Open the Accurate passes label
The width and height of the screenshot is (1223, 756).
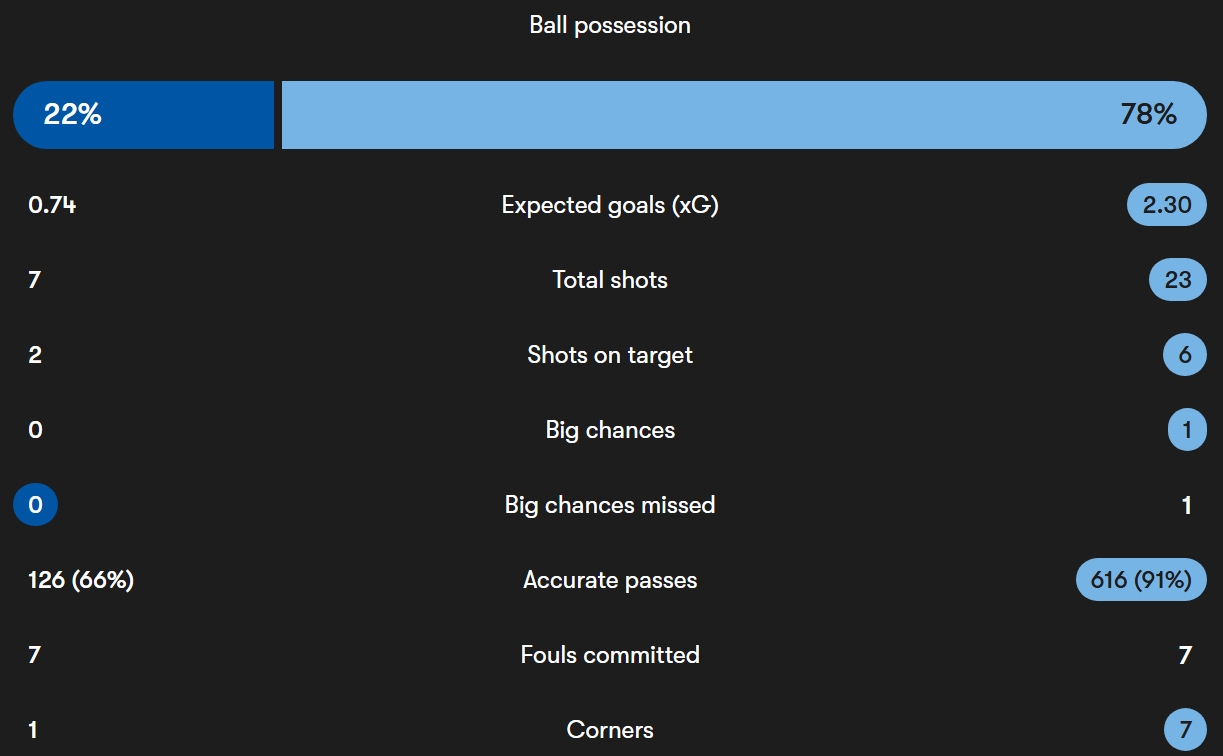(x=610, y=580)
